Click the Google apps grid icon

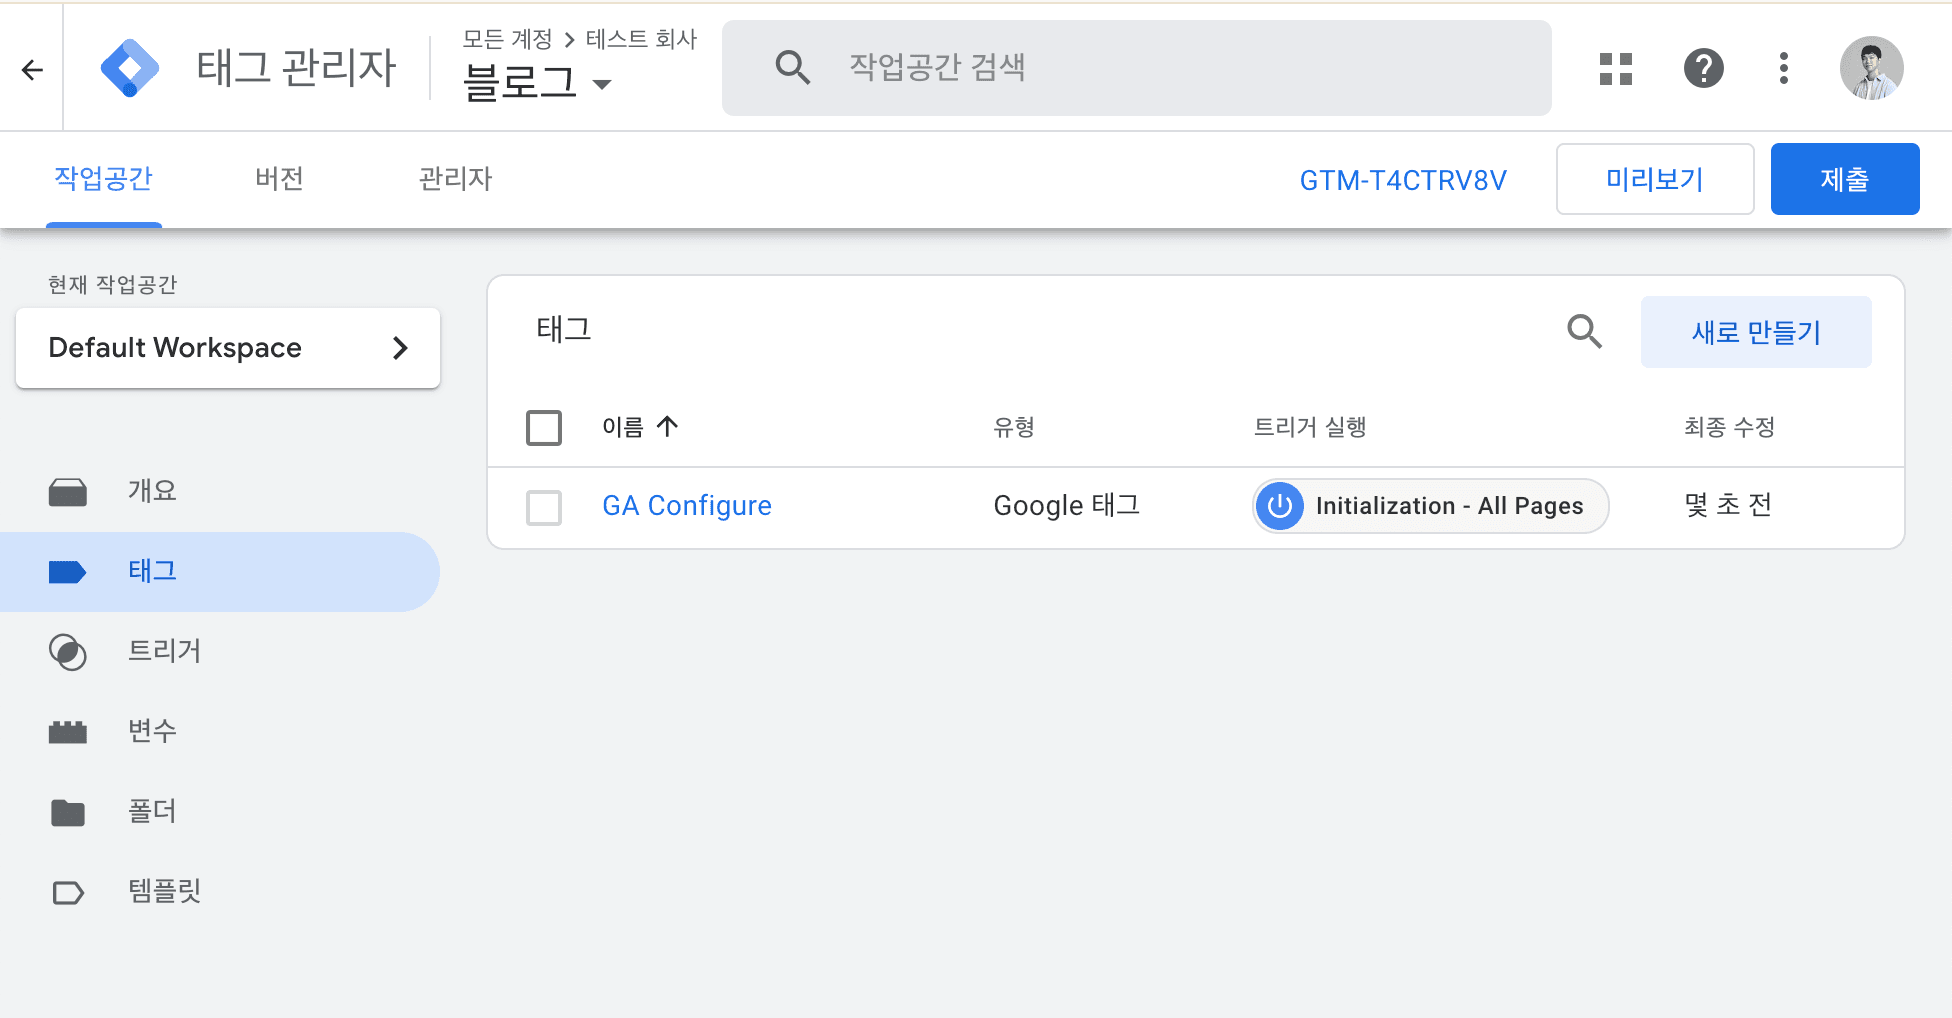[1614, 68]
